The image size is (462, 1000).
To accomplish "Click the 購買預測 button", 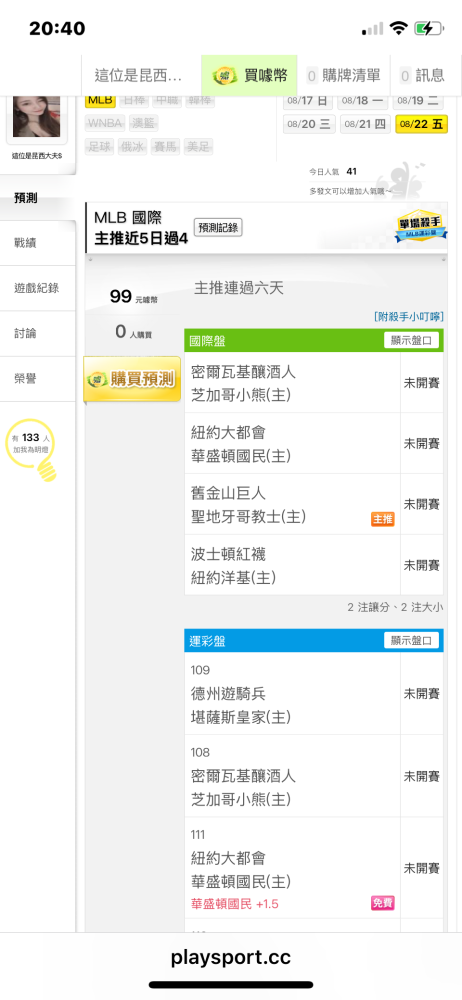I will pyautogui.click(x=132, y=379).
